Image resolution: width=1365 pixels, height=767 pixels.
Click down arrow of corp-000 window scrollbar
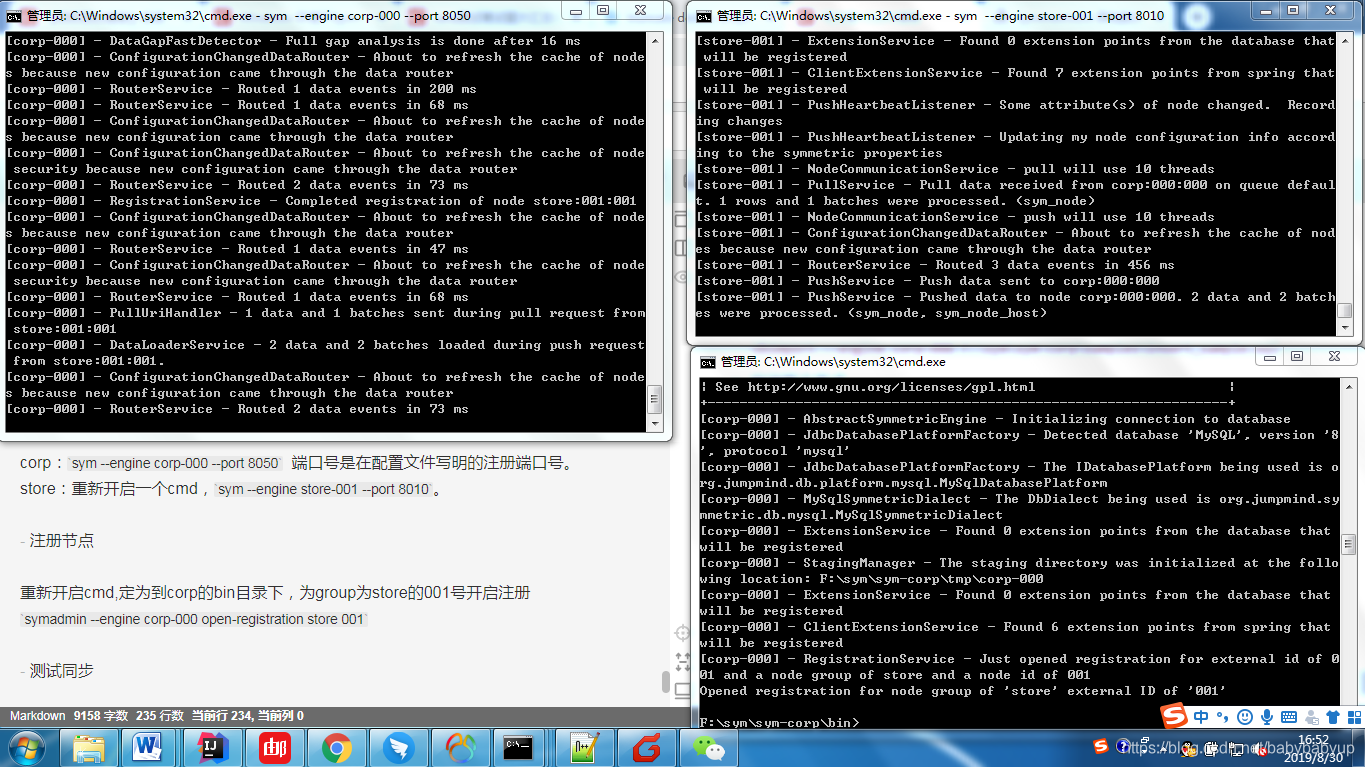point(654,424)
